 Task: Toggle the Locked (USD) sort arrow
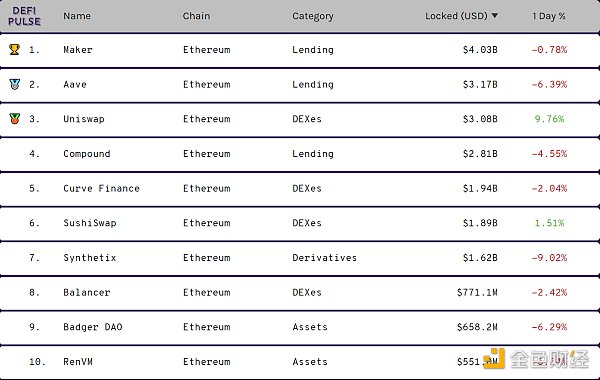point(494,15)
